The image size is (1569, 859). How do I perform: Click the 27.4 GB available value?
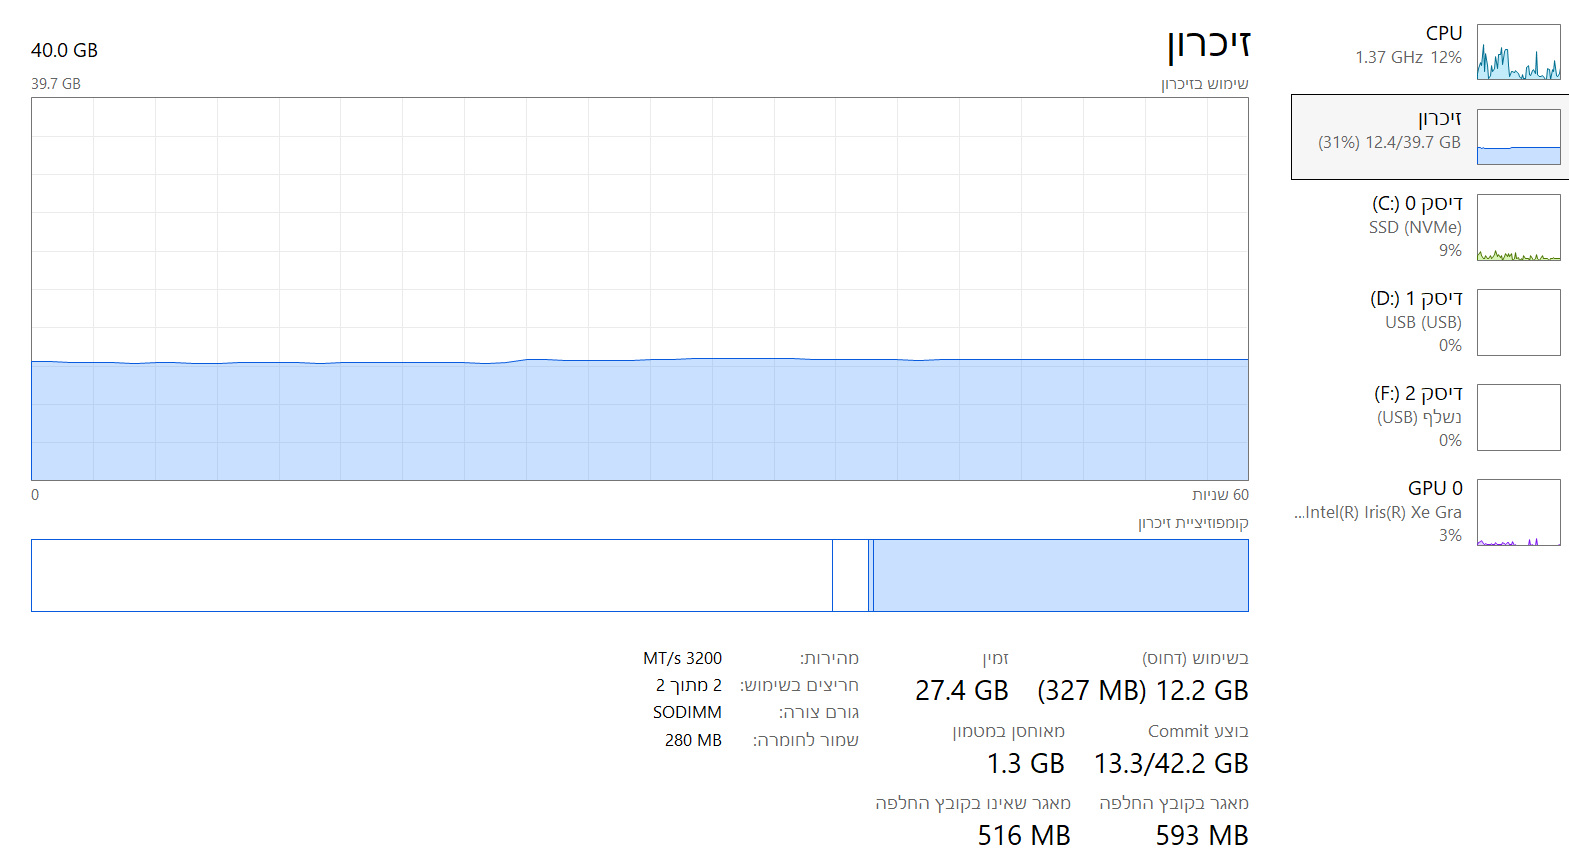(x=961, y=690)
